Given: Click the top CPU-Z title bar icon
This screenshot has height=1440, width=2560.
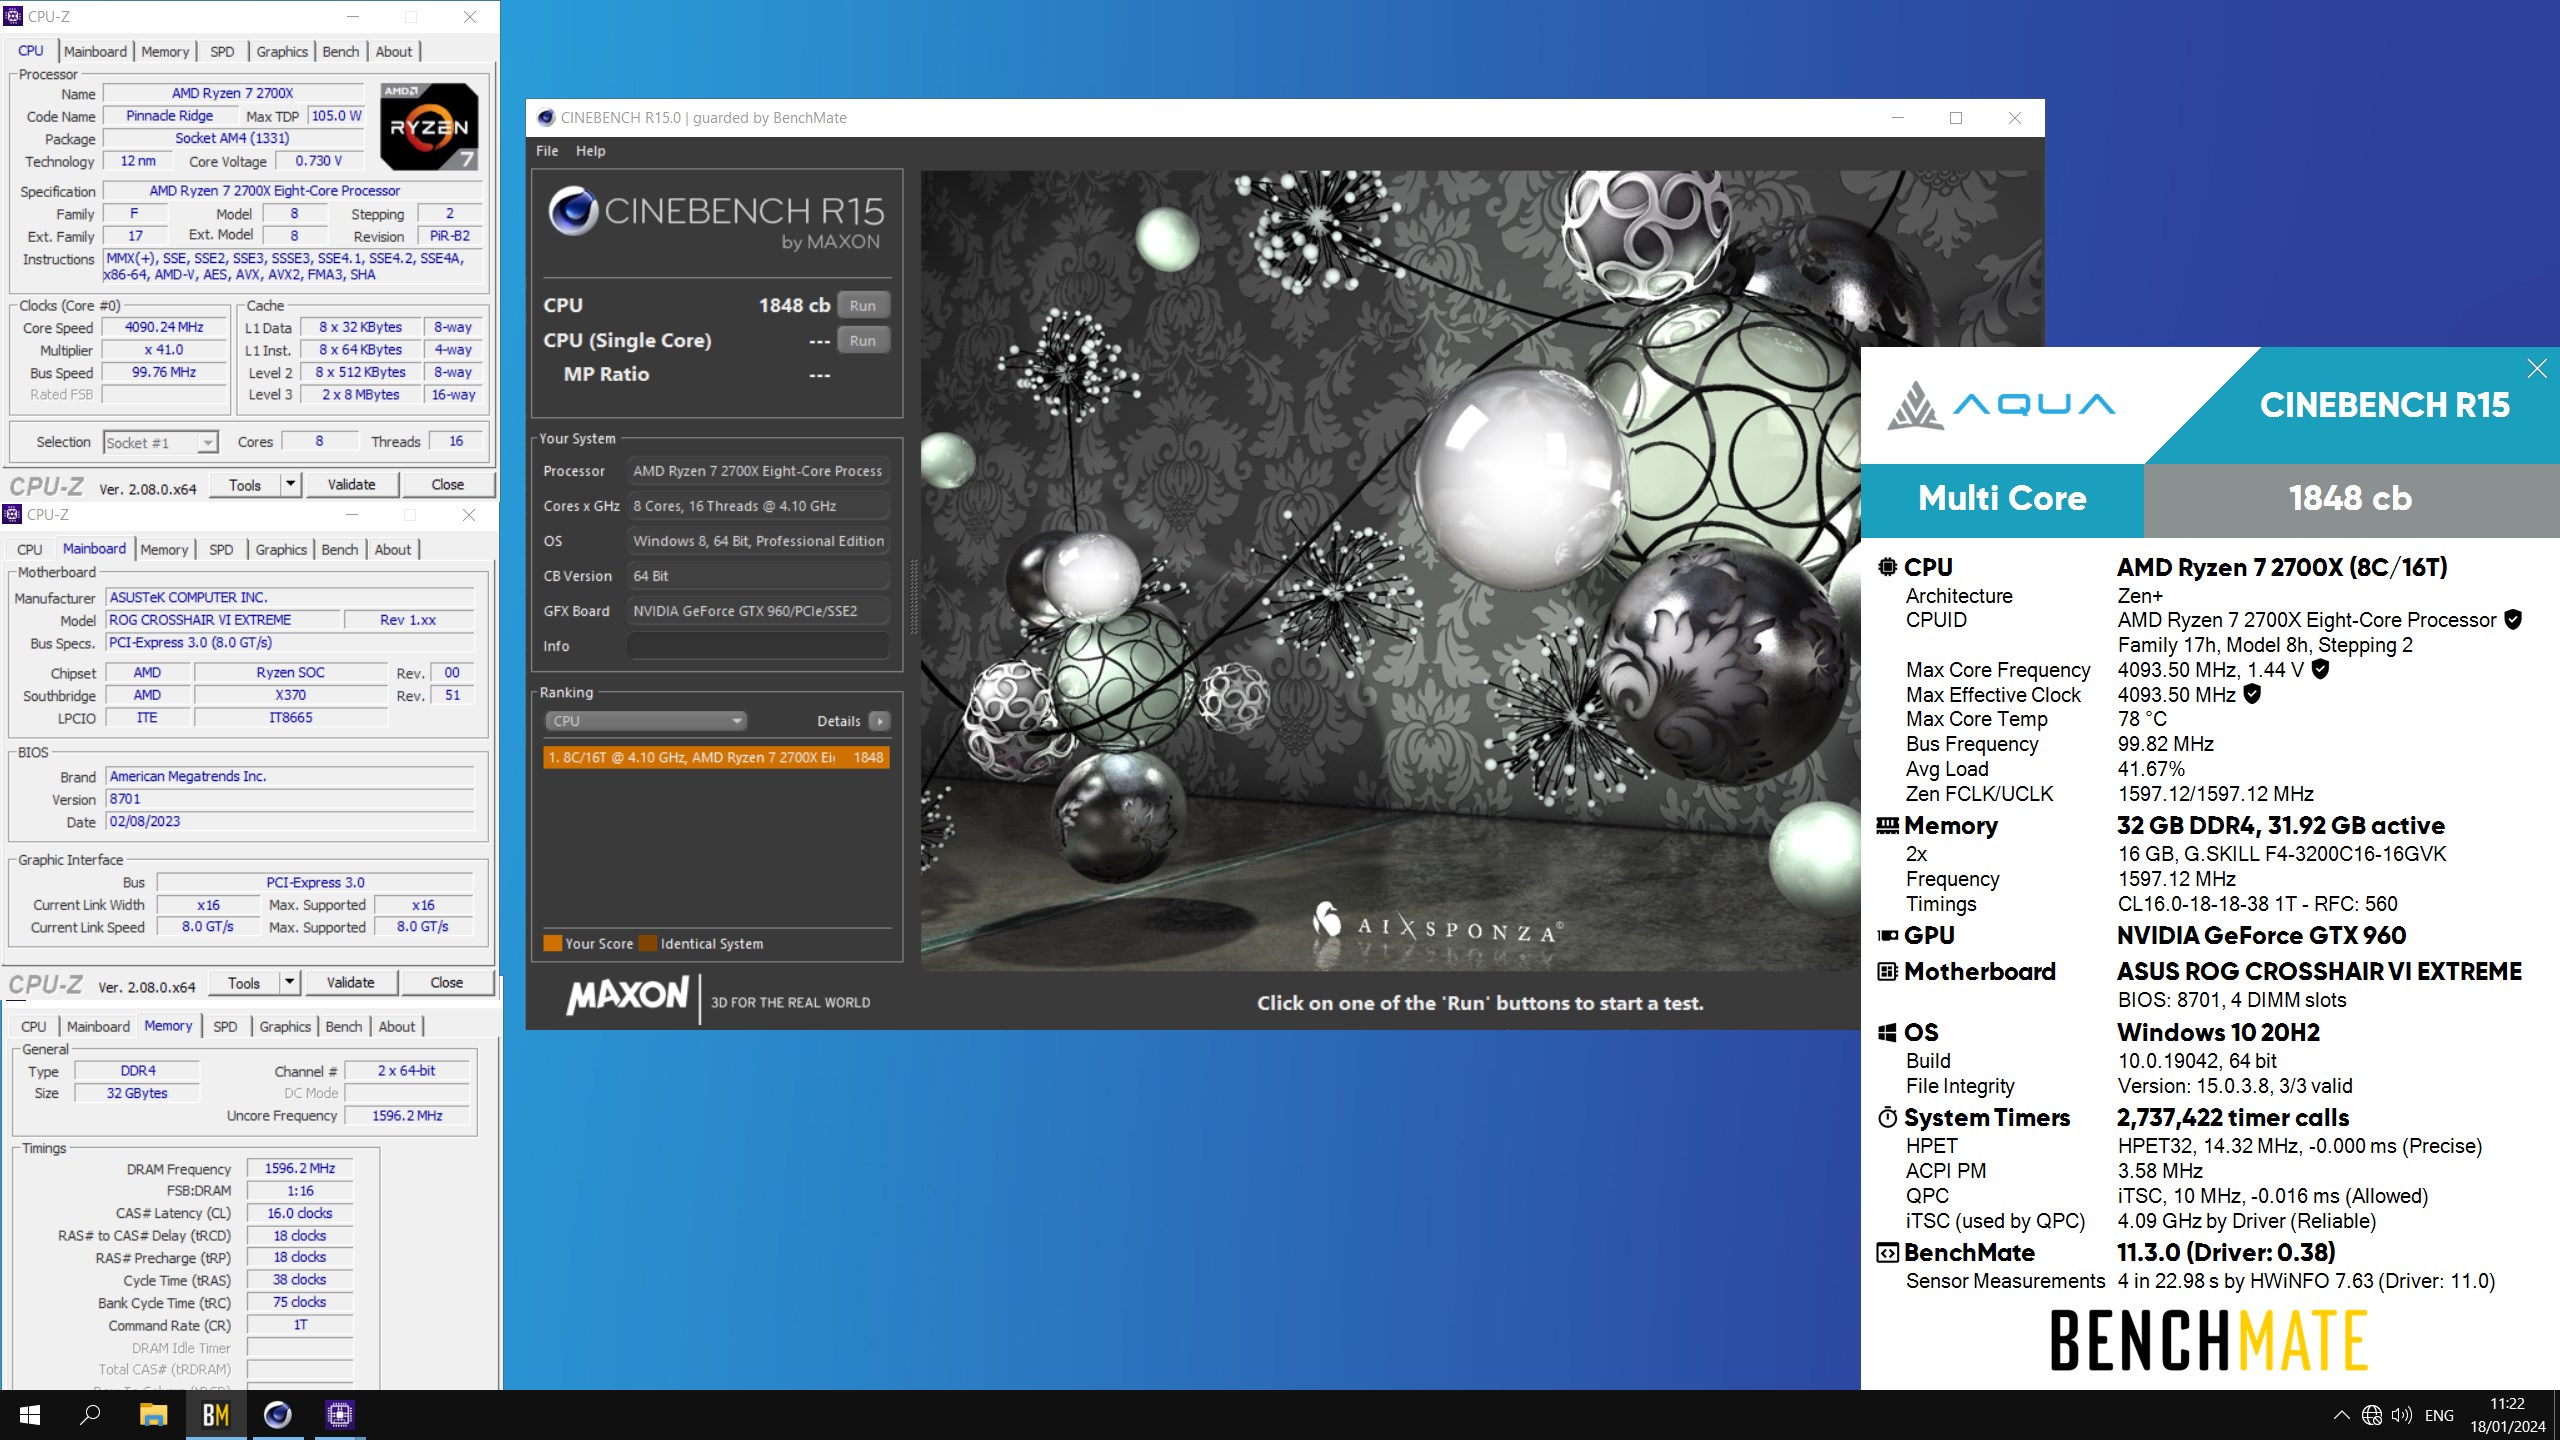Looking at the screenshot, I should (x=13, y=16).
